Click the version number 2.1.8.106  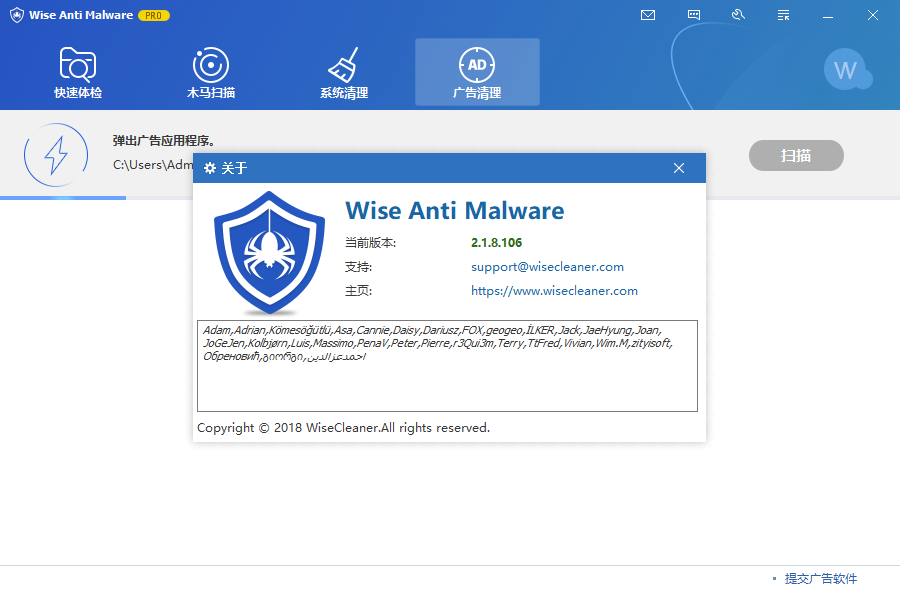496,243
